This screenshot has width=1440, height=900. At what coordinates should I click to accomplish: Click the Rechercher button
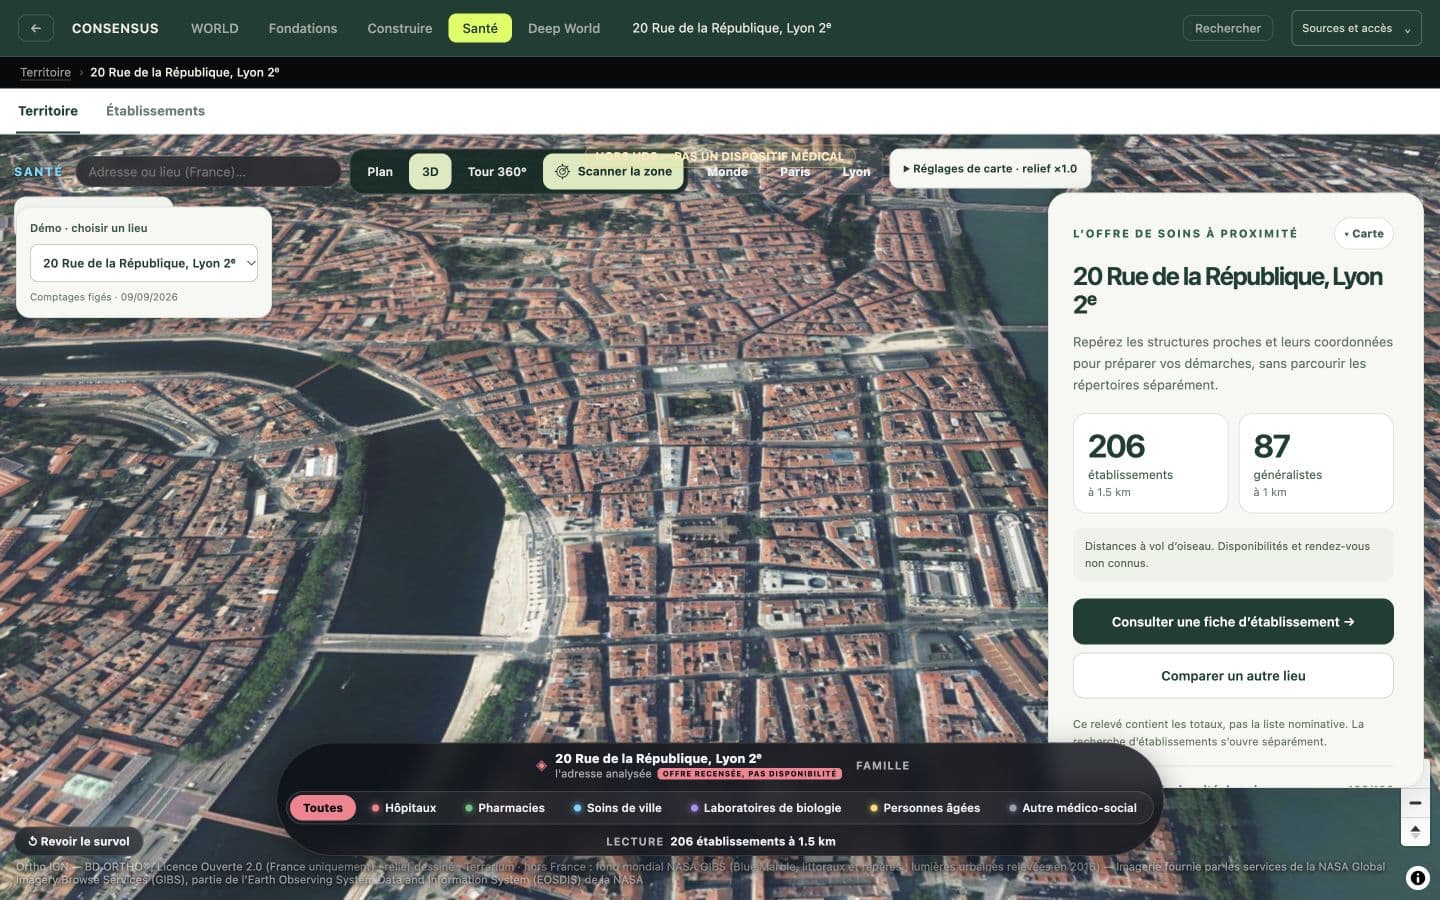(1228, 28)
